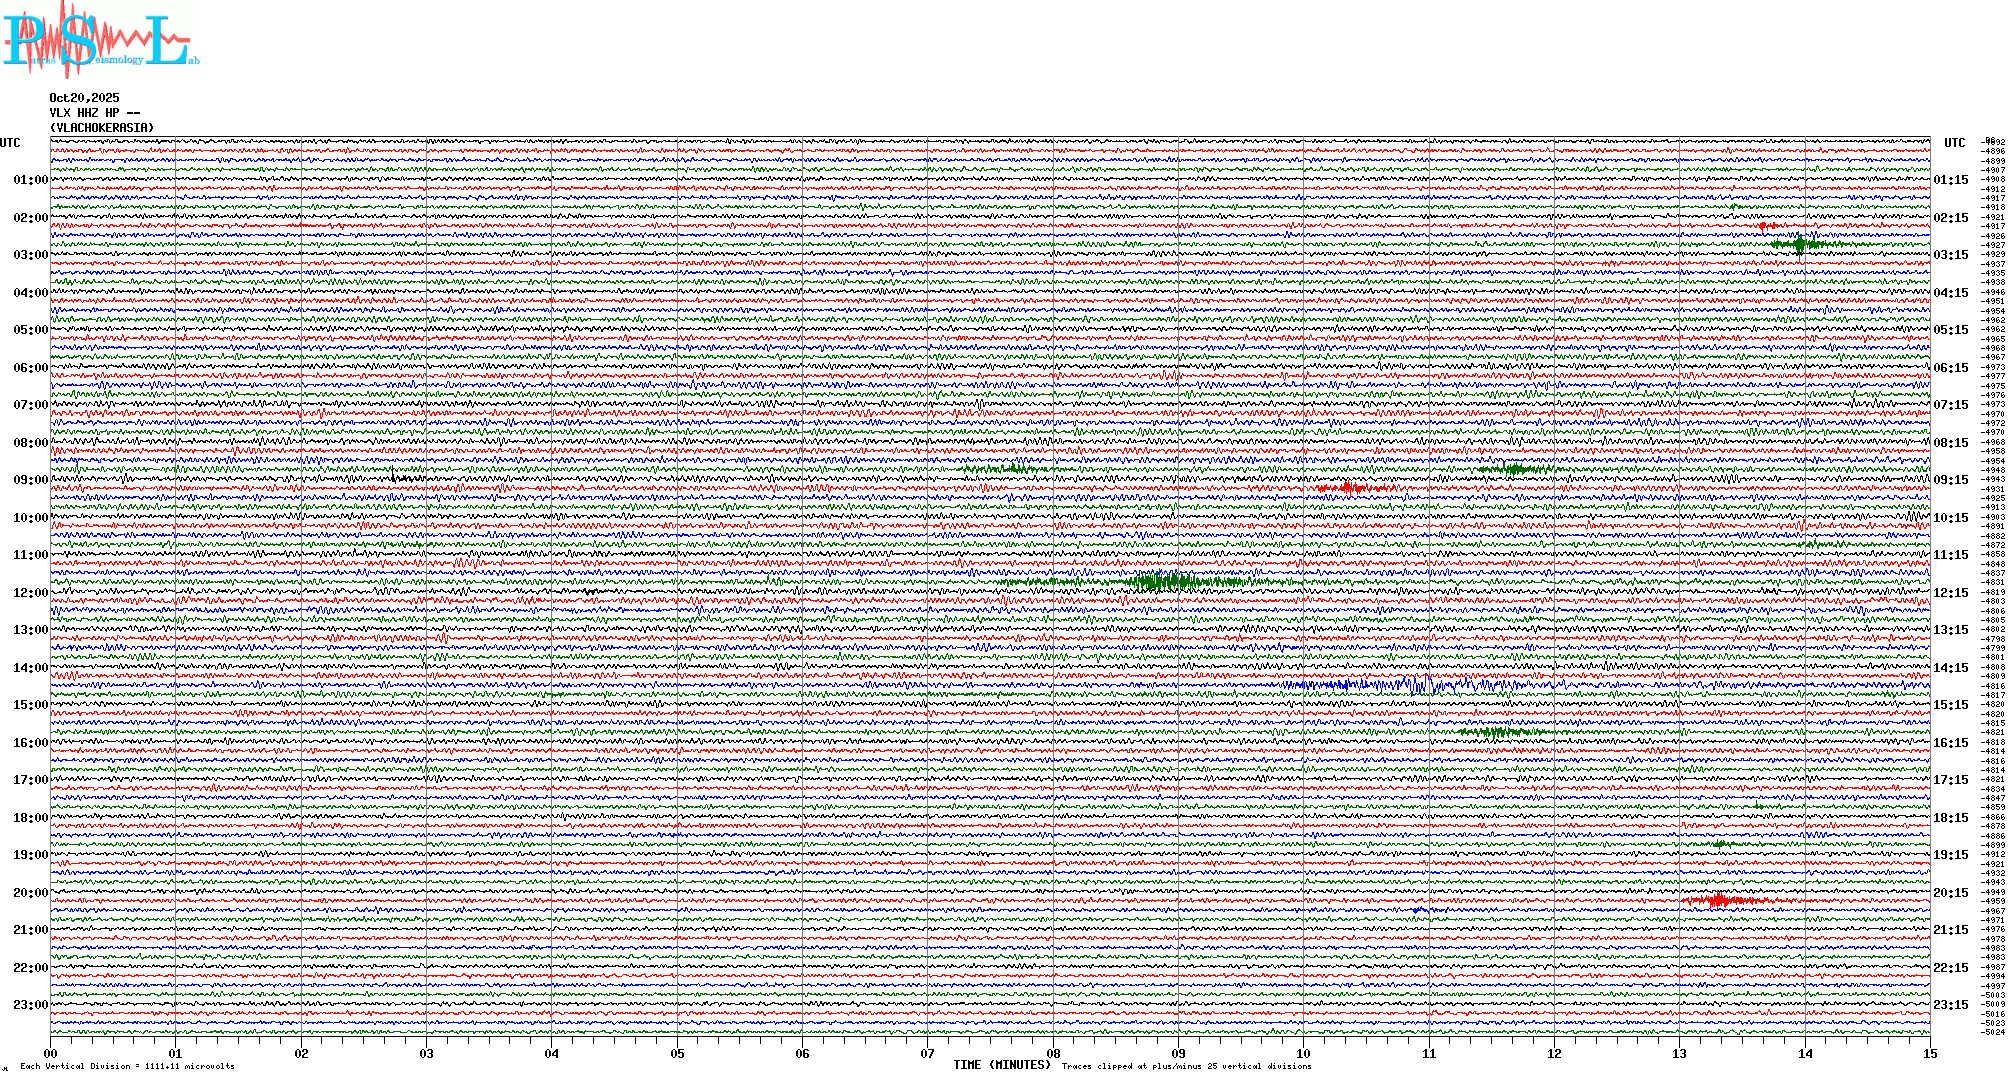Click the blue seismic event near 14:30
The image size is (2010, 1080).
pos(1420,685)
